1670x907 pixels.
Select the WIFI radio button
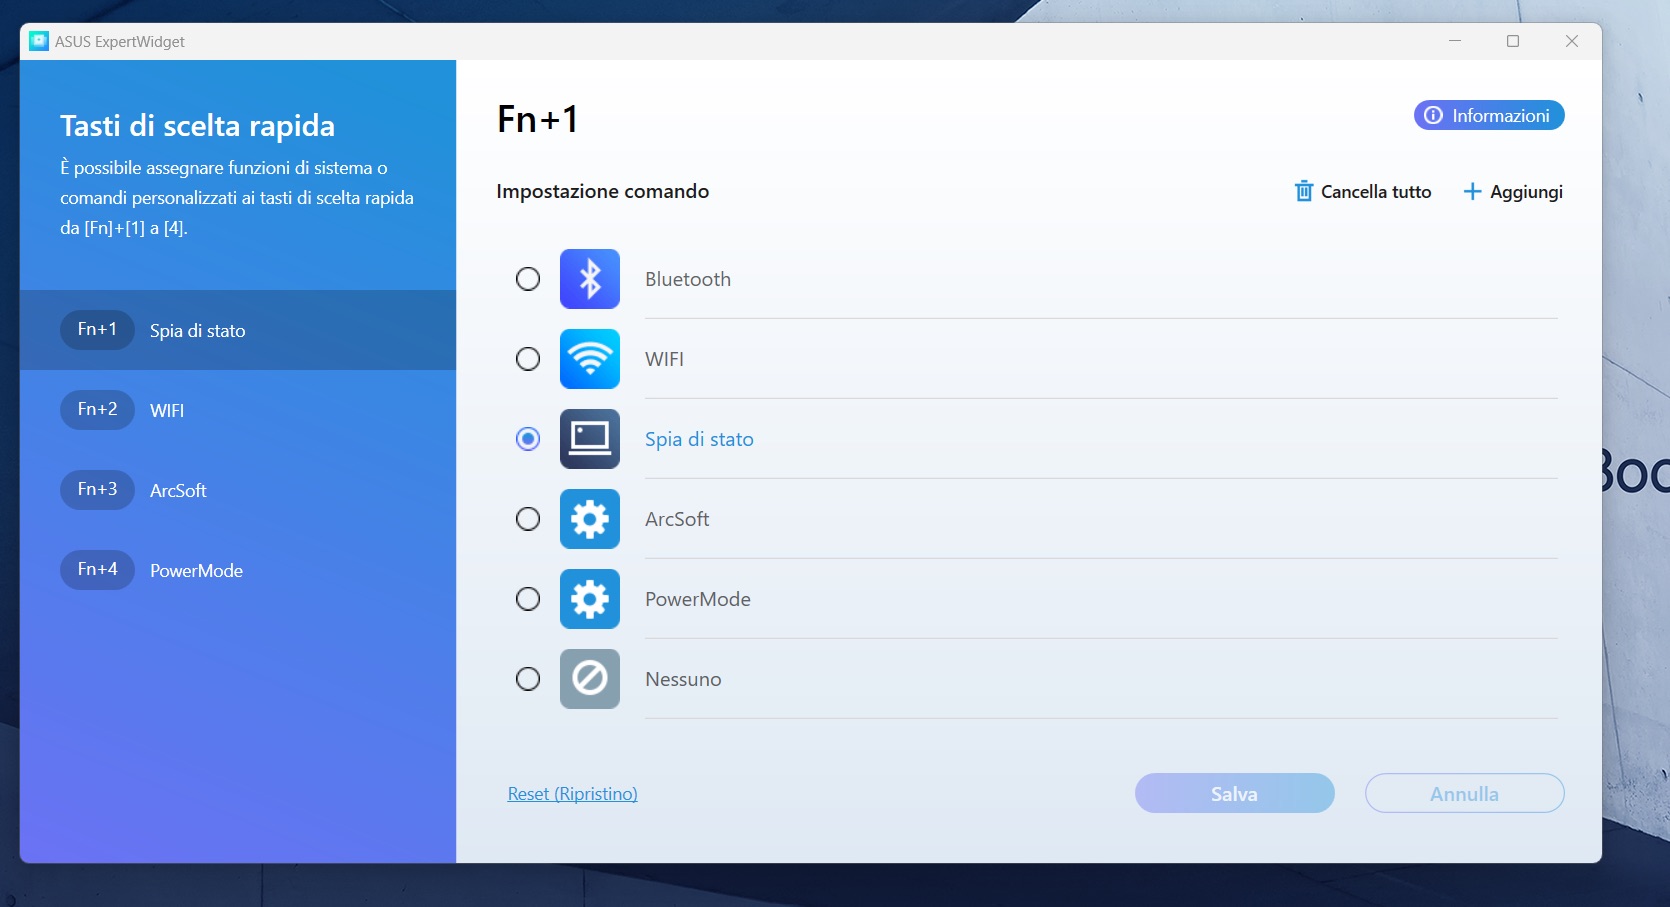point(528,359)
